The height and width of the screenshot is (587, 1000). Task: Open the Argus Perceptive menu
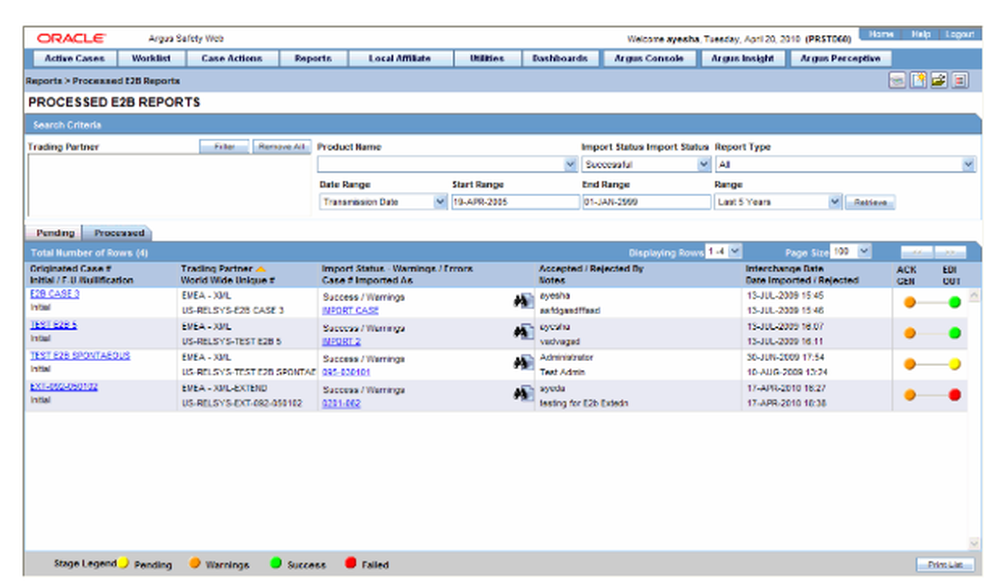[x=840, y=58]
